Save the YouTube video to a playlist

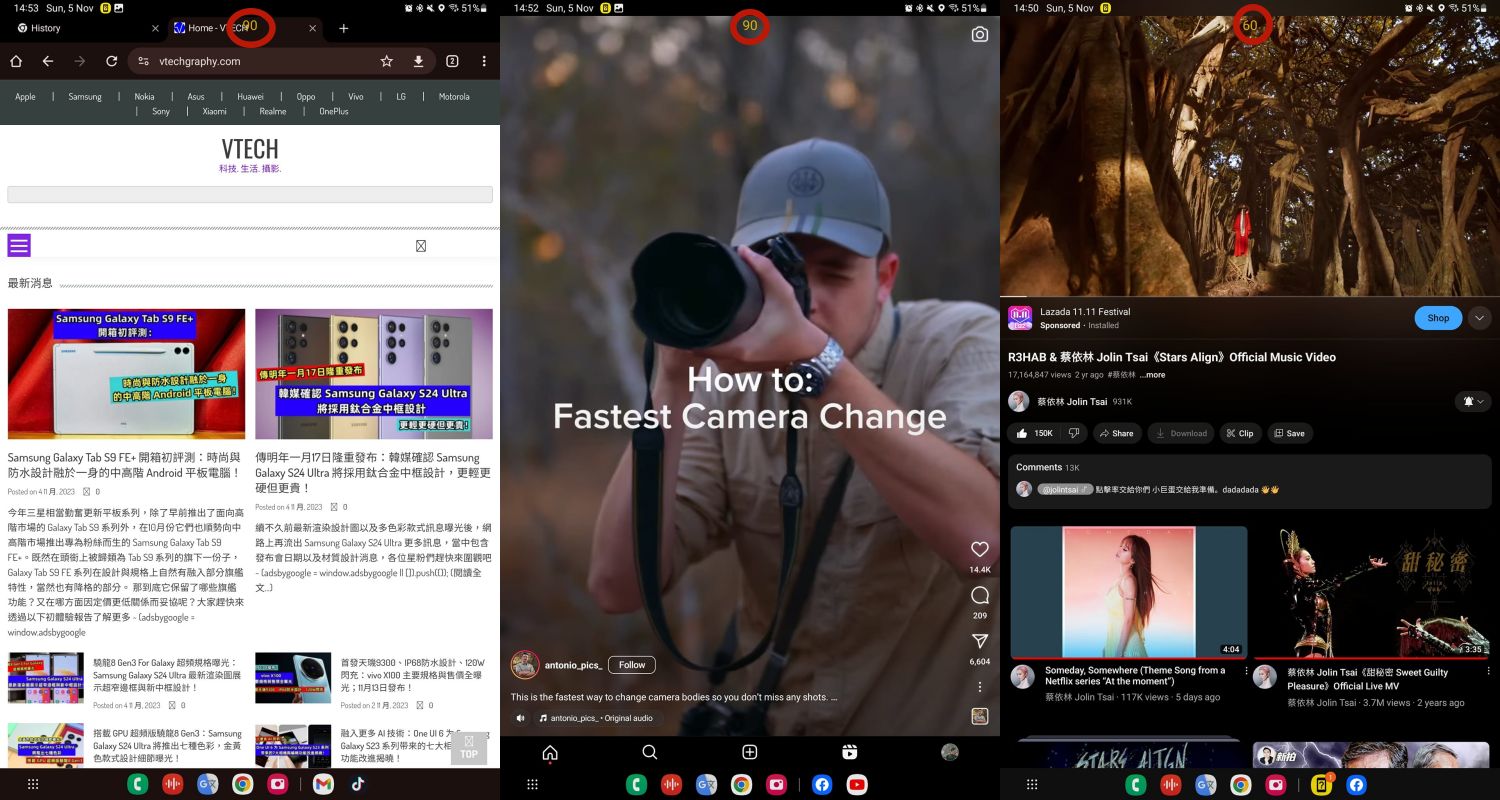tap(1290, 433)
